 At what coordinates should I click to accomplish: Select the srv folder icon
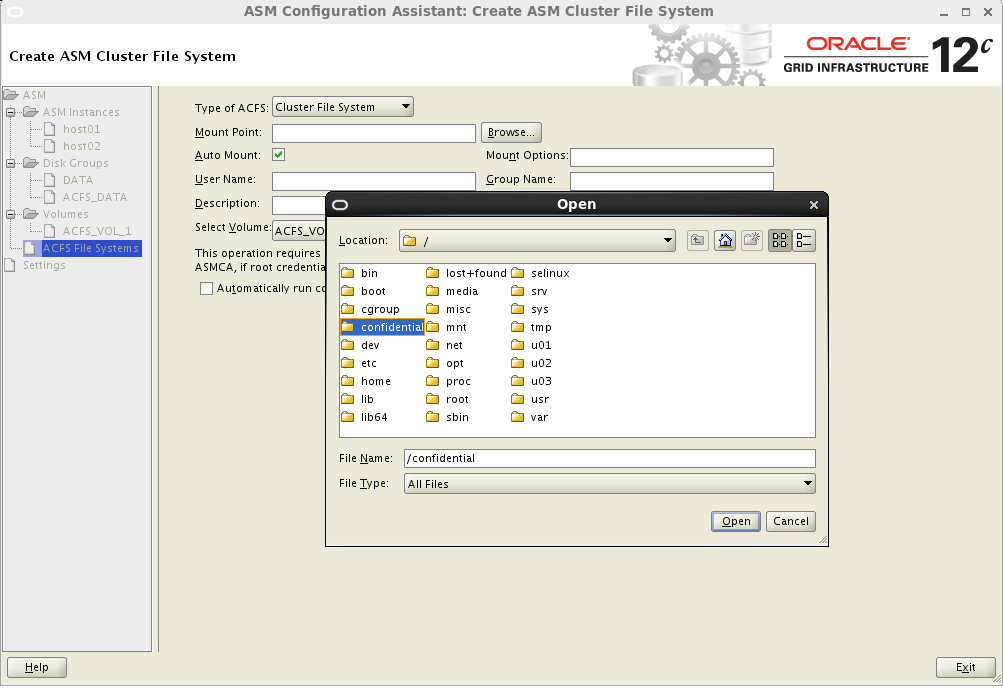pos(518,291)
